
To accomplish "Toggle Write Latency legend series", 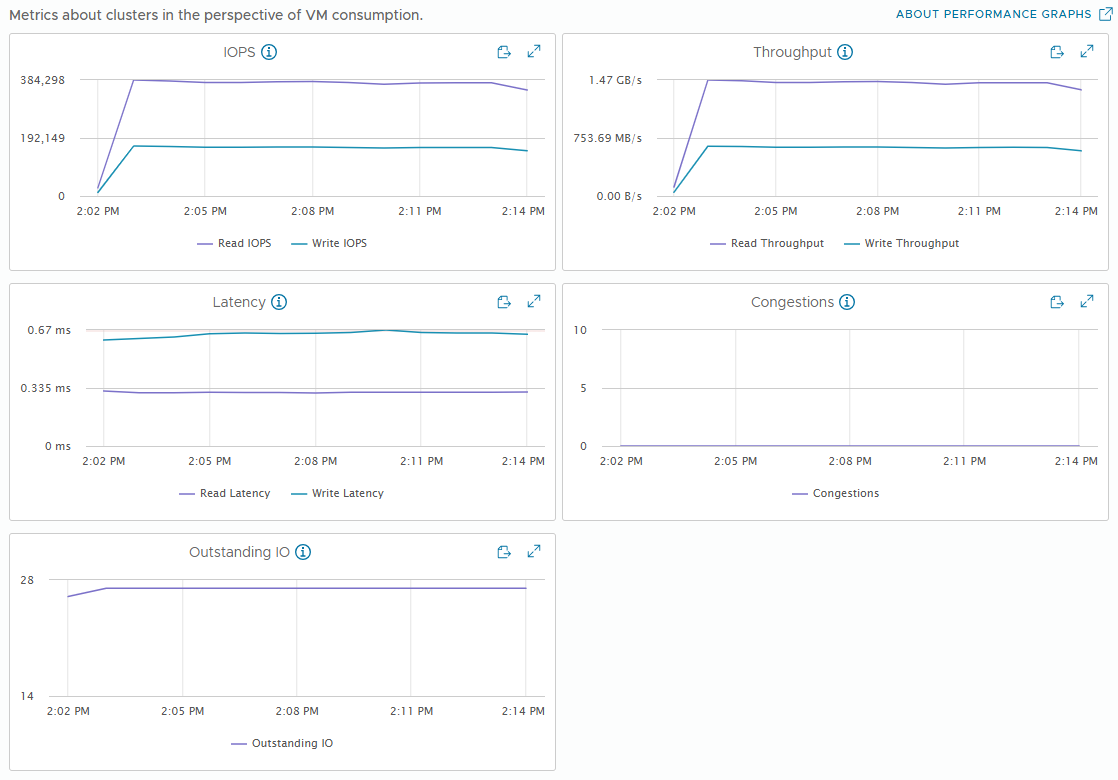I will pos(338,493).
